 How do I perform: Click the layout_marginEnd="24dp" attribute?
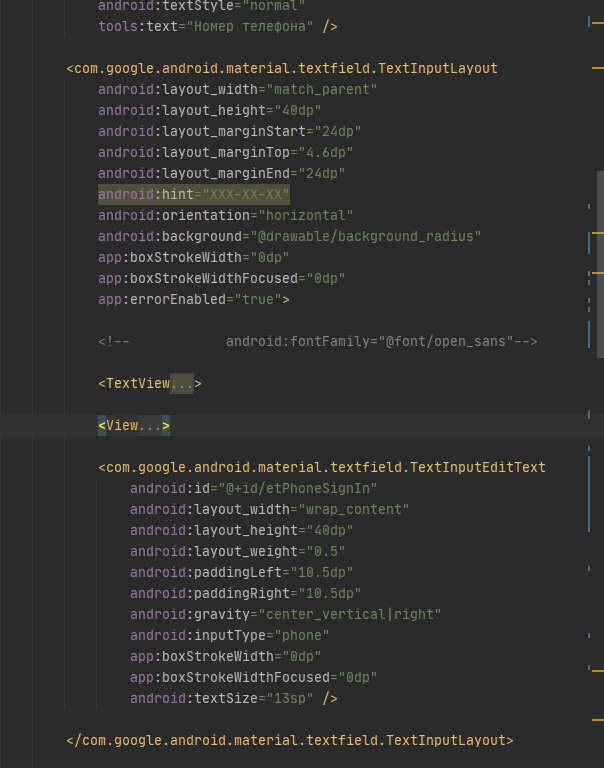pyautogui.click(x=221, y=174)
